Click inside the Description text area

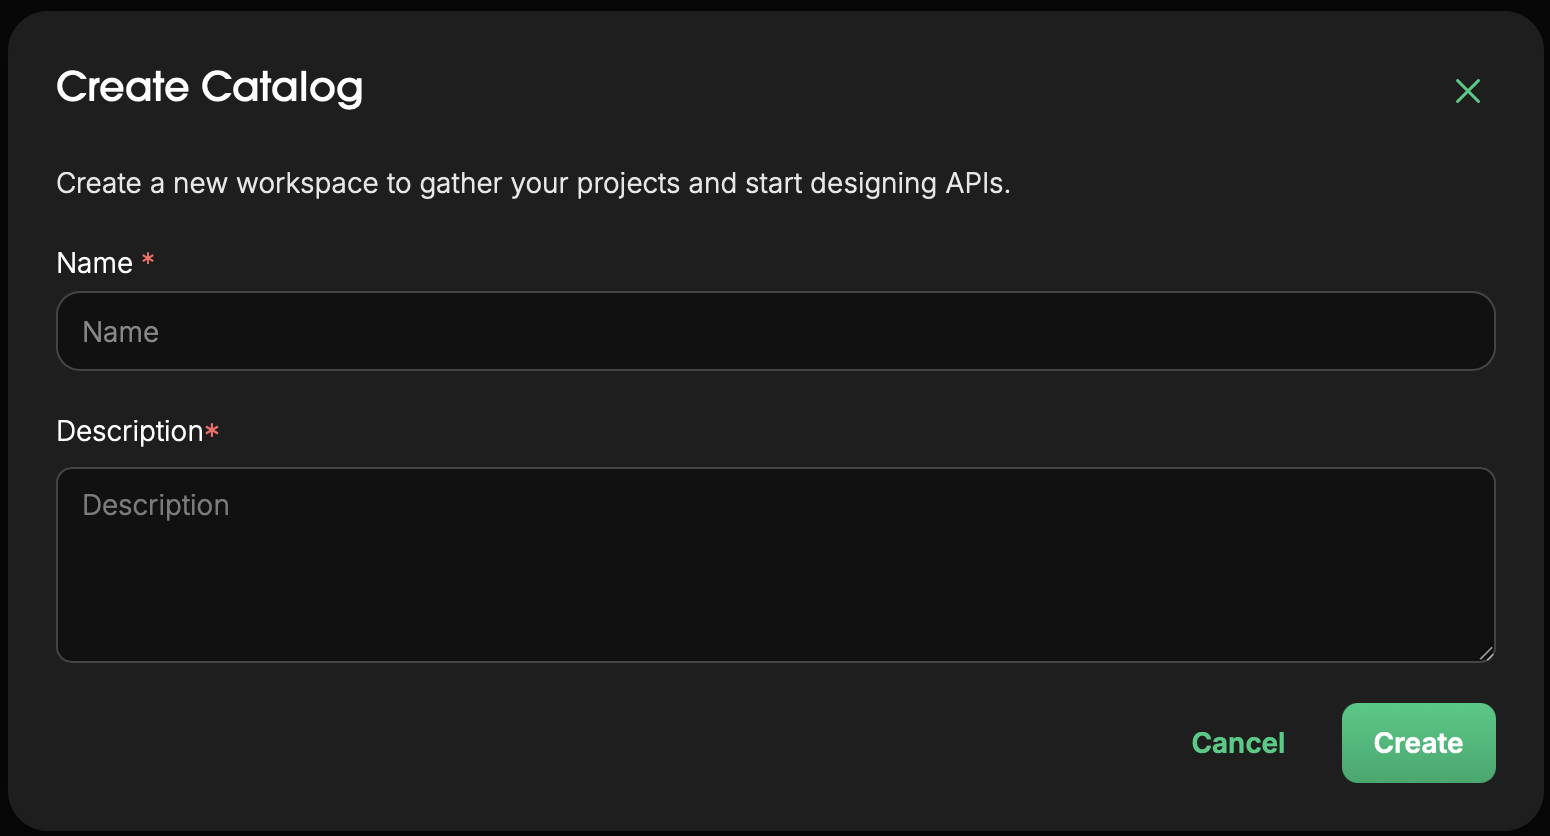click(x=775, y=564)
